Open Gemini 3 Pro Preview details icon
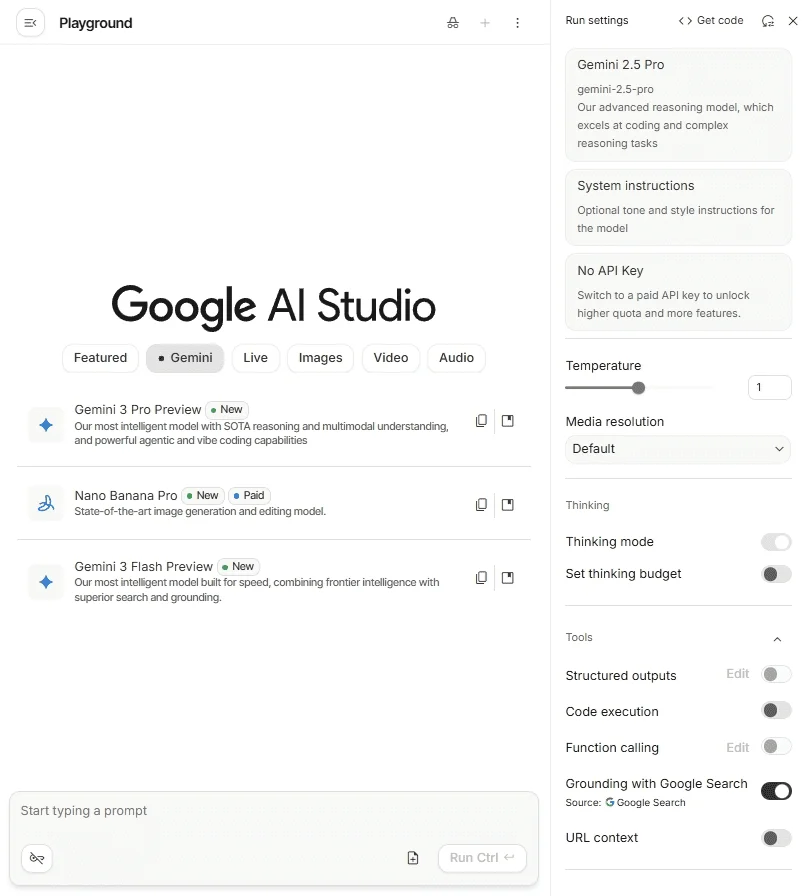The image size is (802, 896). pyautogui.click(x=508, y=421)
